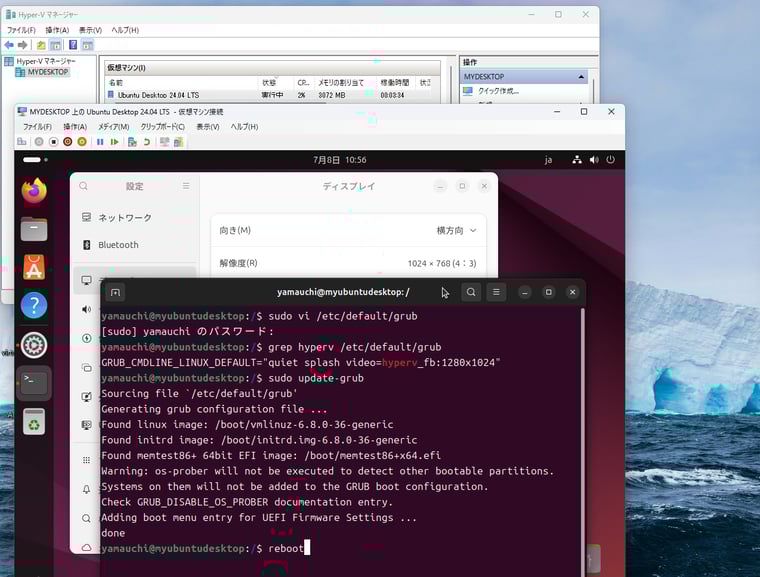This screenshot has width=760, height=577.
Task: Click the Revert checkpoint toolbar icon
Action: 146,142
